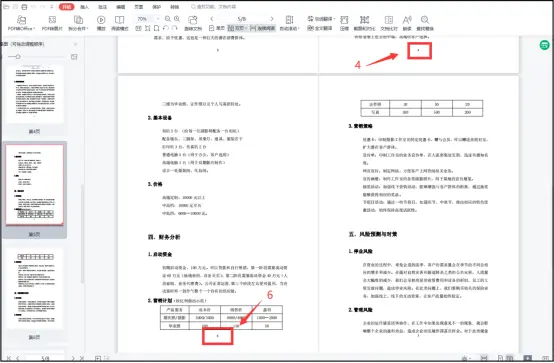Click the 查找替换 (find and replace) tool
The image size is (554, 363).
pyautogui.click(x=425, y=23)
